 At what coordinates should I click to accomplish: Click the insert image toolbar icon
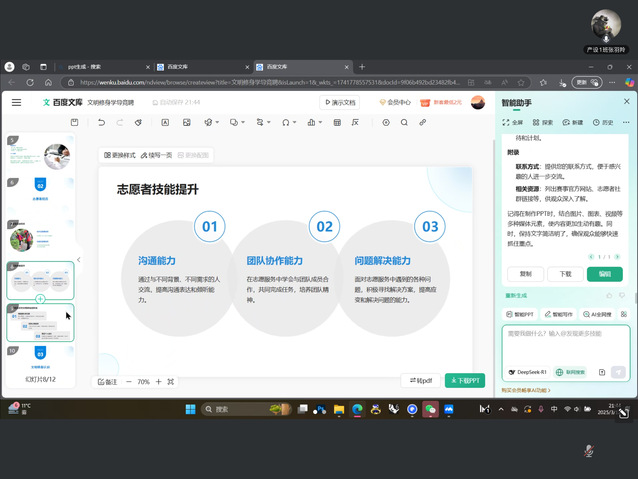click(x=187, y=122)
